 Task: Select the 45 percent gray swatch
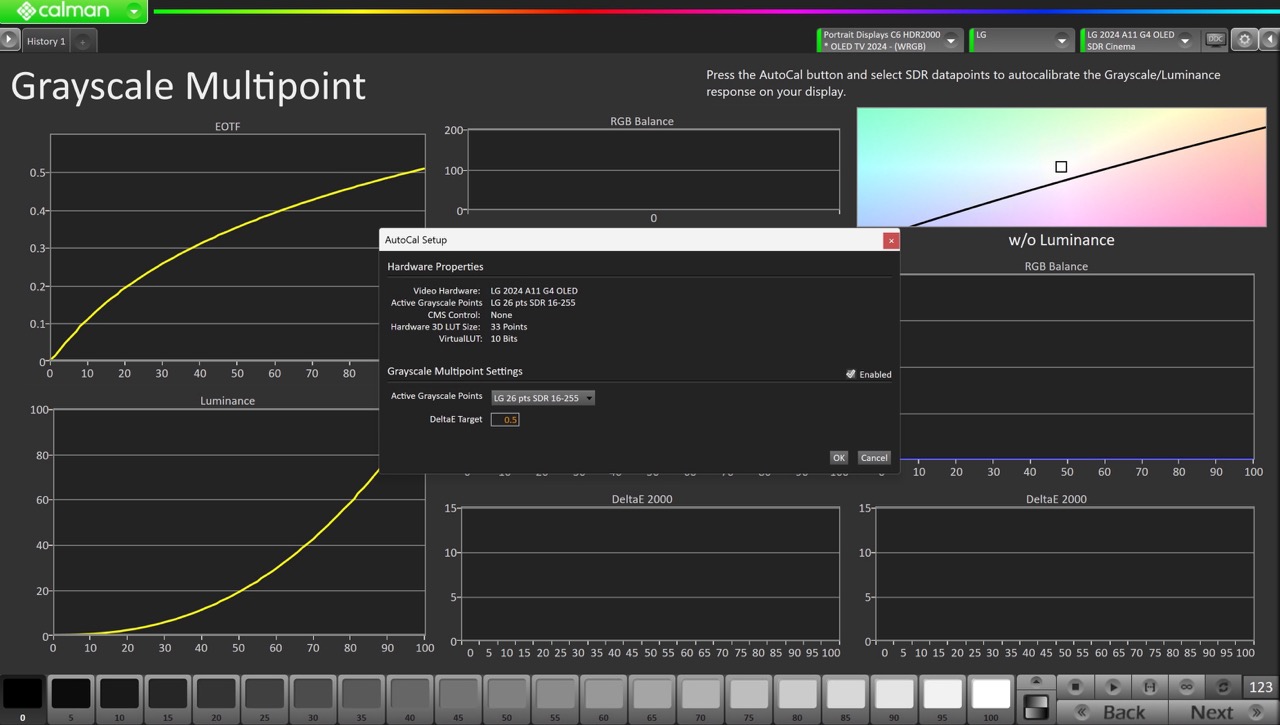click(x=458, y=697)
